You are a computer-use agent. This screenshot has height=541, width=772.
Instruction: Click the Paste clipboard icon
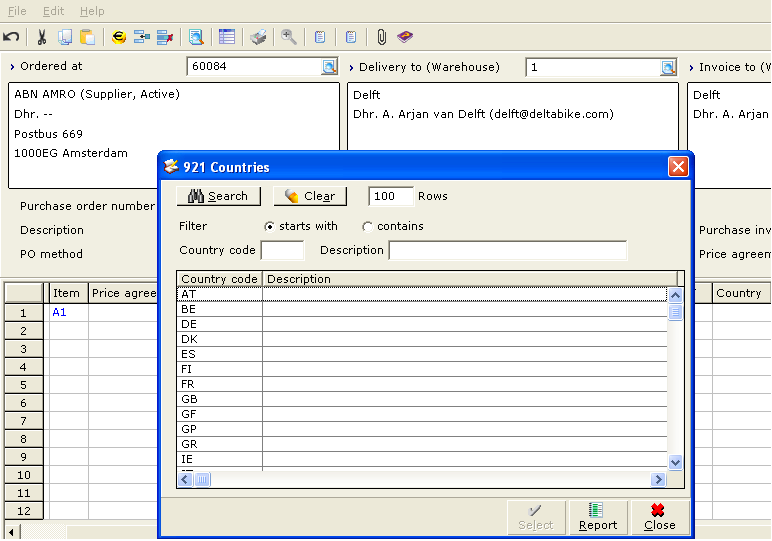(x=87, y=37)
